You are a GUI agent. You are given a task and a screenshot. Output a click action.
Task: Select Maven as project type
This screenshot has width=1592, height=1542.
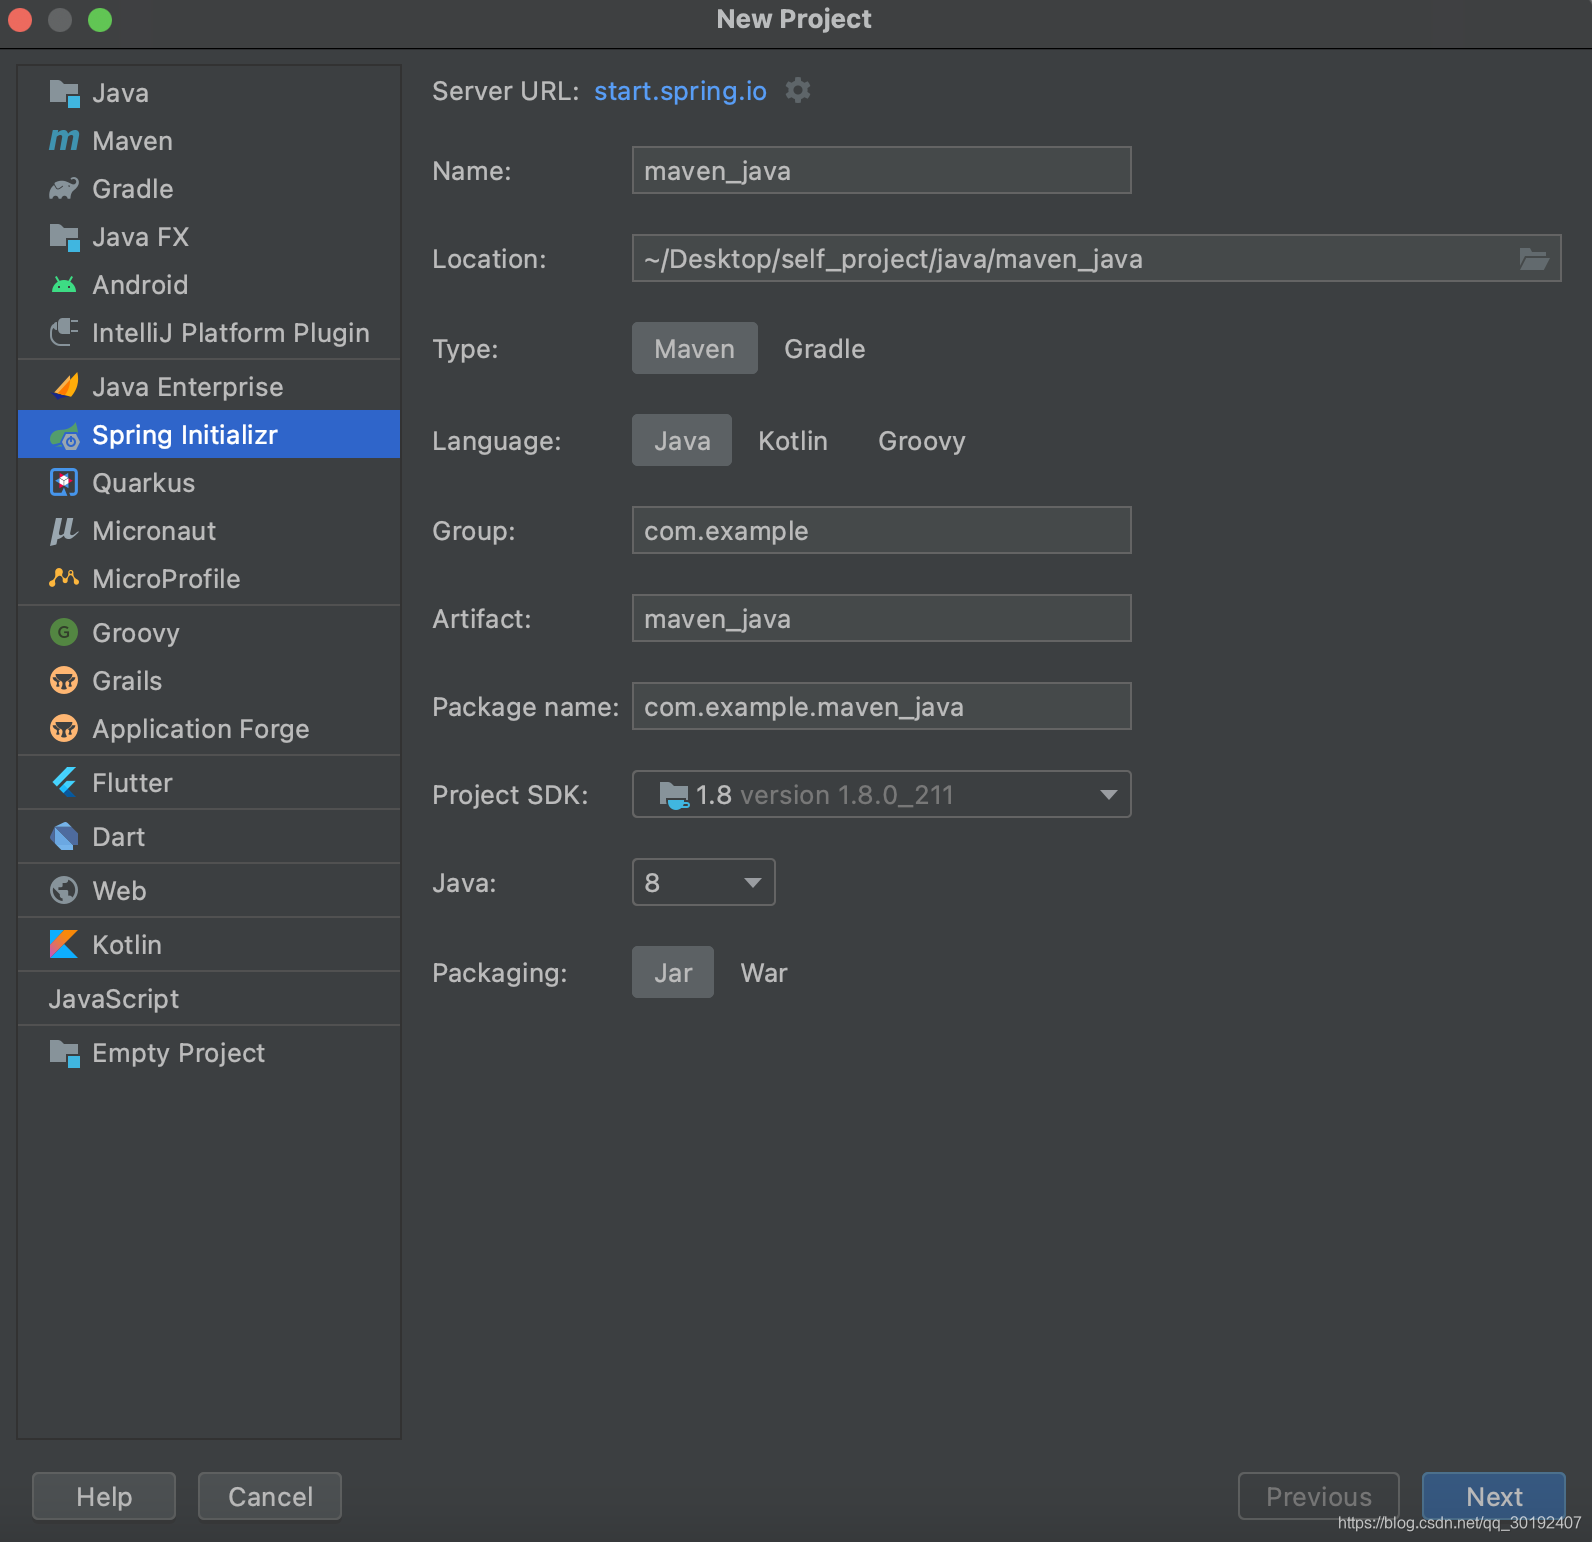695,348
